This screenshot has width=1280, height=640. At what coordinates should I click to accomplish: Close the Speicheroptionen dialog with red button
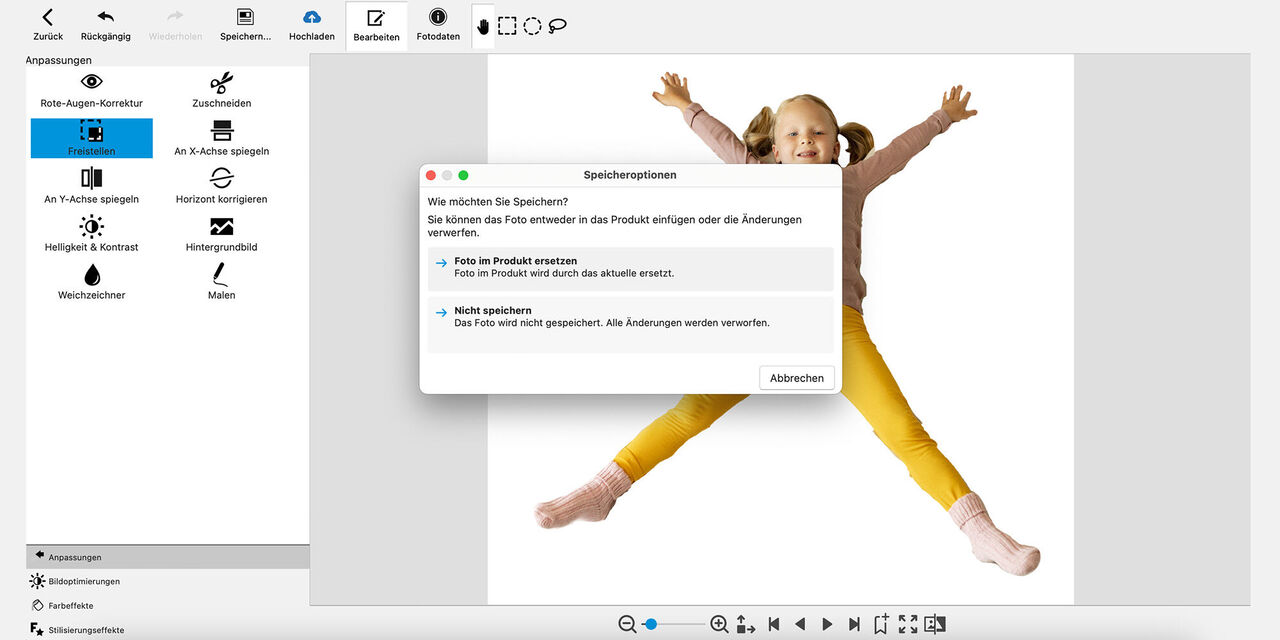coord(431,175)
